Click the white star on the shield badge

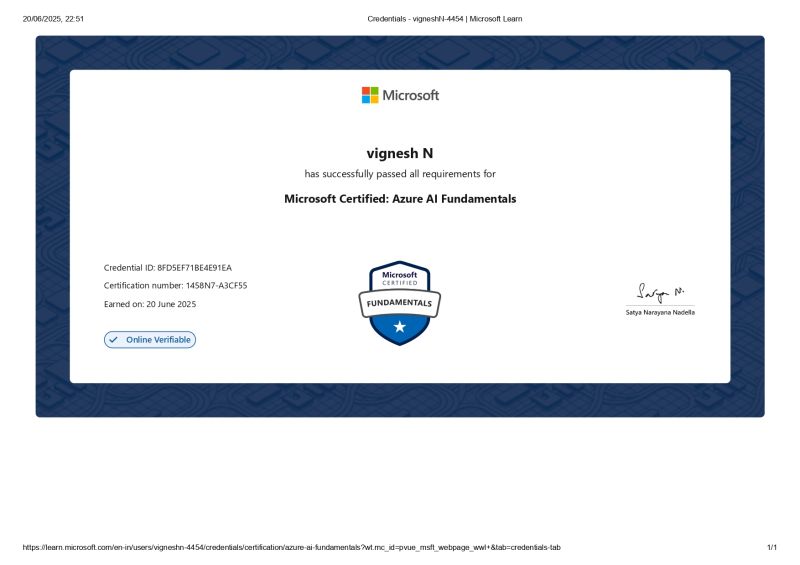(x=399, y=326)
